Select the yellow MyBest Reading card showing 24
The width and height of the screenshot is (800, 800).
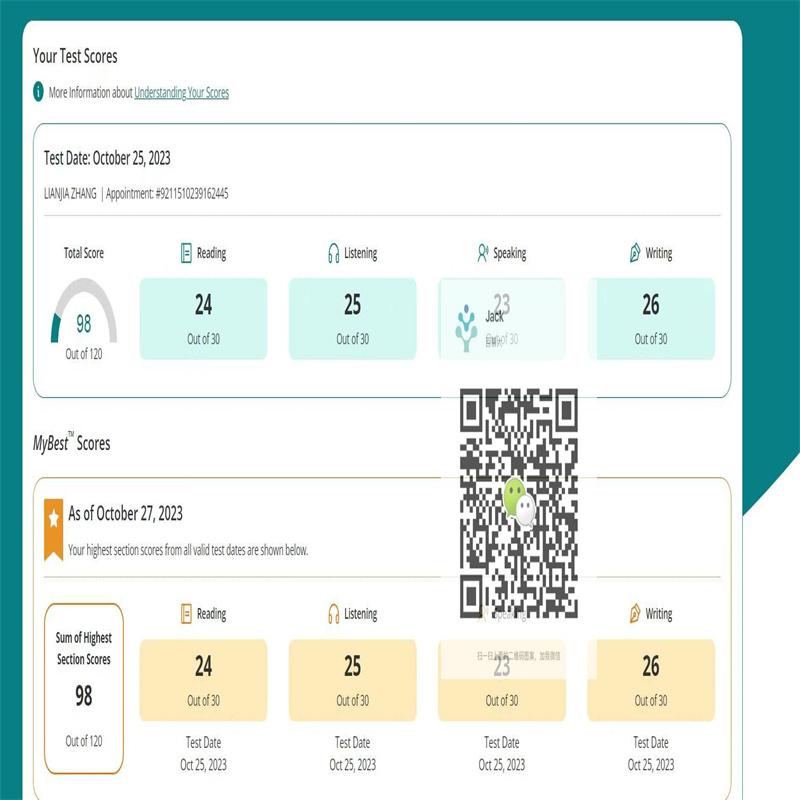coord(203,680)
